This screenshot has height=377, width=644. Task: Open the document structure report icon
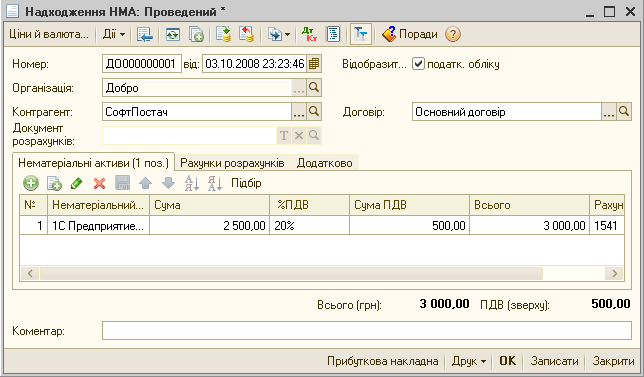click(334, 34)
